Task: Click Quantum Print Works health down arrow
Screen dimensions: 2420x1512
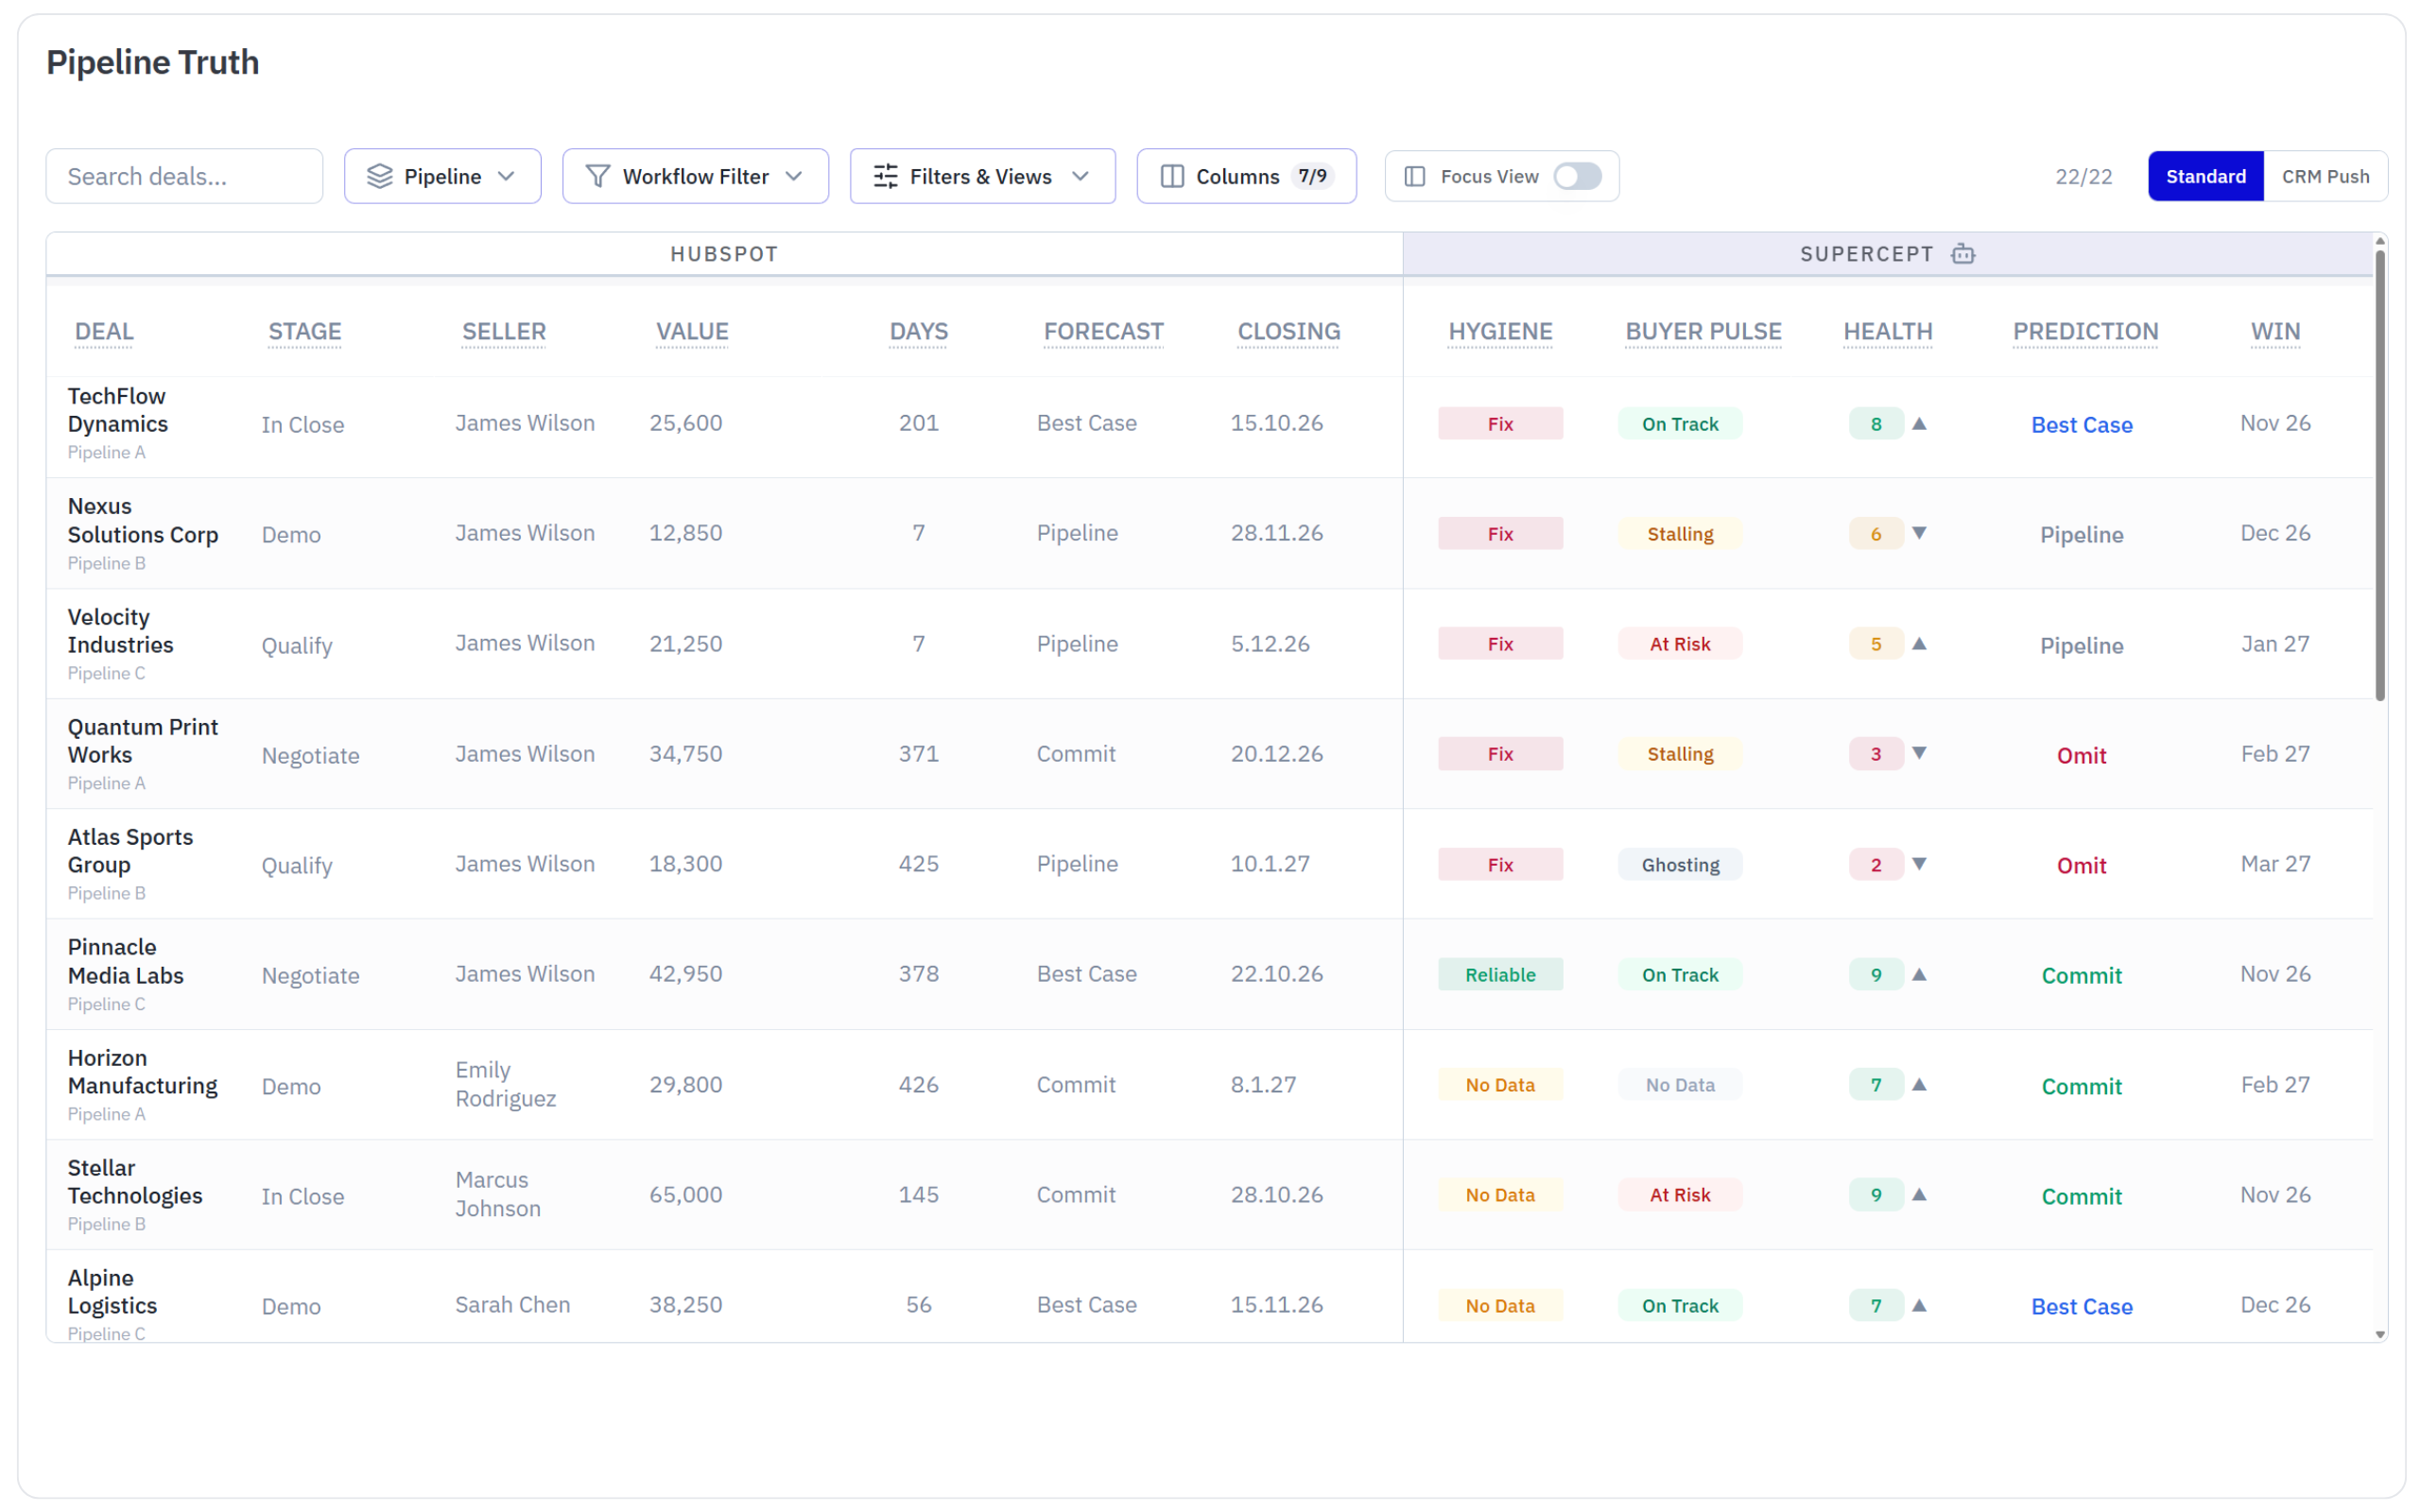Action: click(1919, 753)
